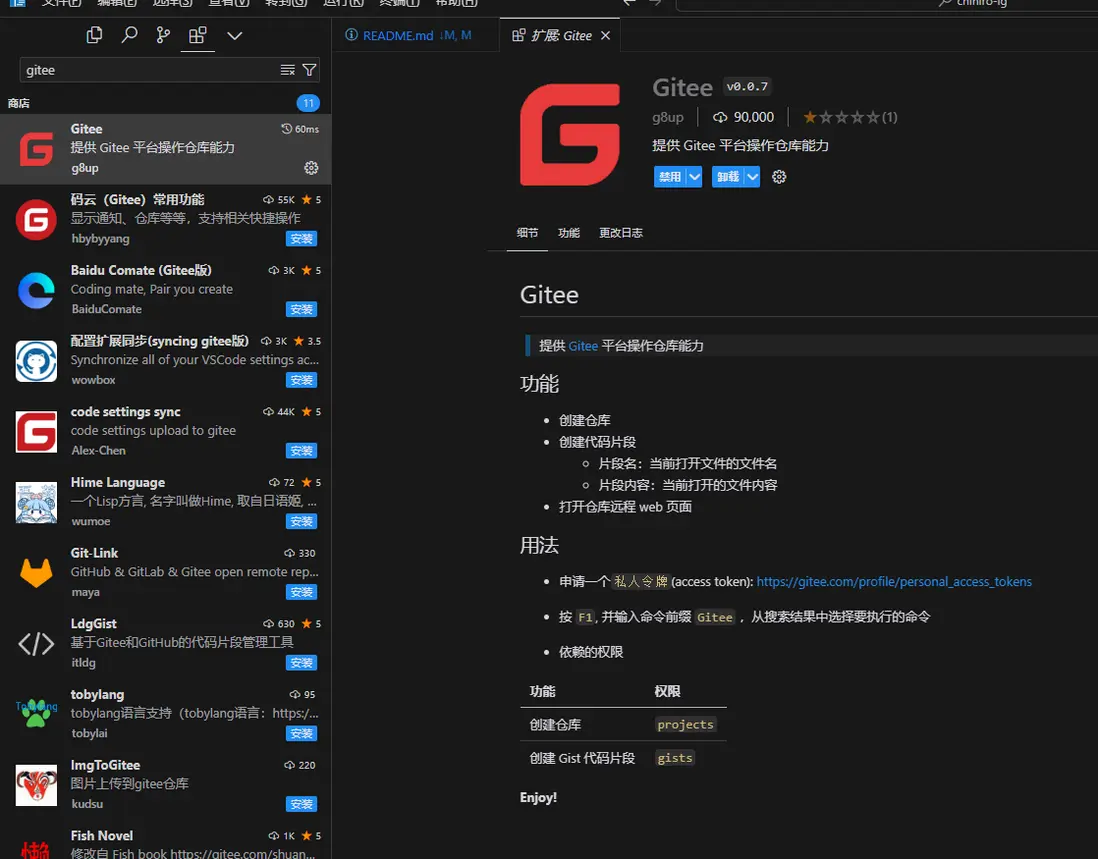Open the personal_access_tokens link
The height and width of the screenshot is (859, 1098).
pos(894,582)
